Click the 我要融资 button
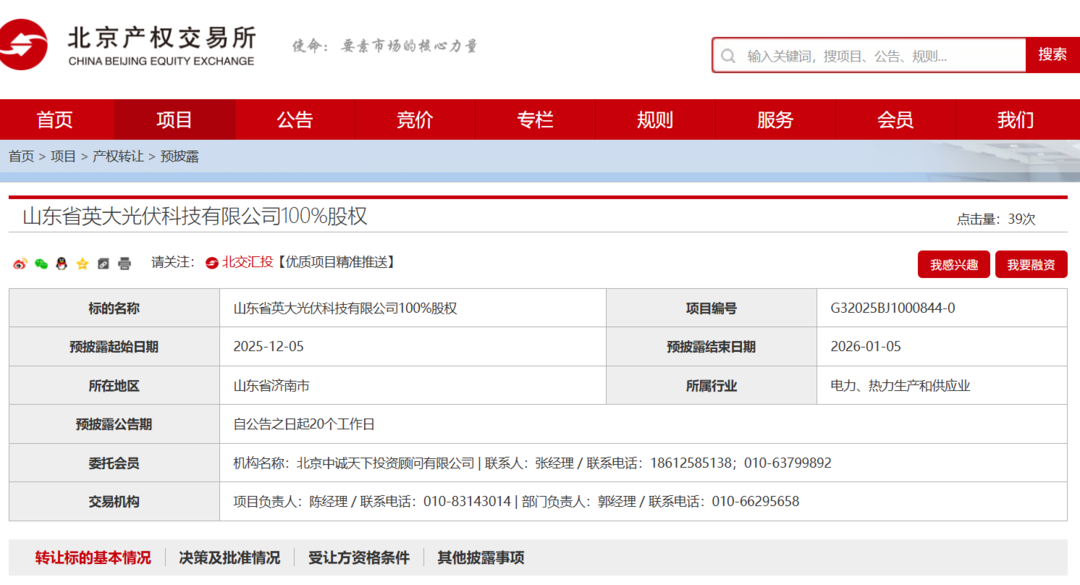 pyautogui.click(x=1033, y=264)
